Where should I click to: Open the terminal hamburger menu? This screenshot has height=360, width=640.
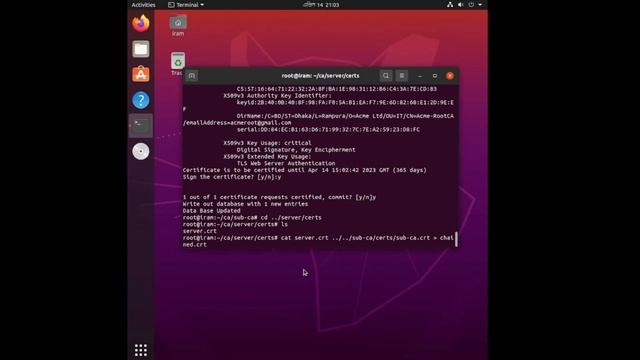(402, 76)
